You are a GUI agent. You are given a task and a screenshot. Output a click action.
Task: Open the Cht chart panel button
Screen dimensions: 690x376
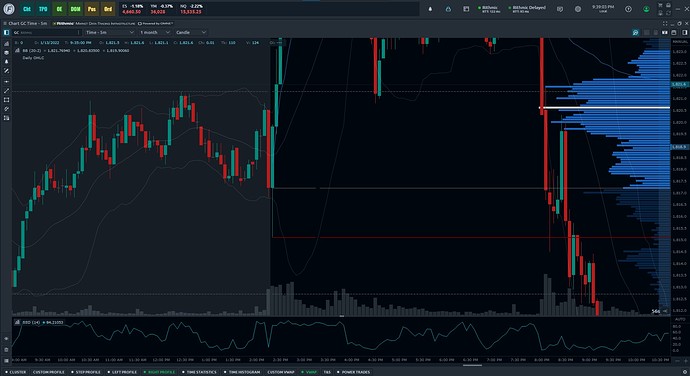26,9
